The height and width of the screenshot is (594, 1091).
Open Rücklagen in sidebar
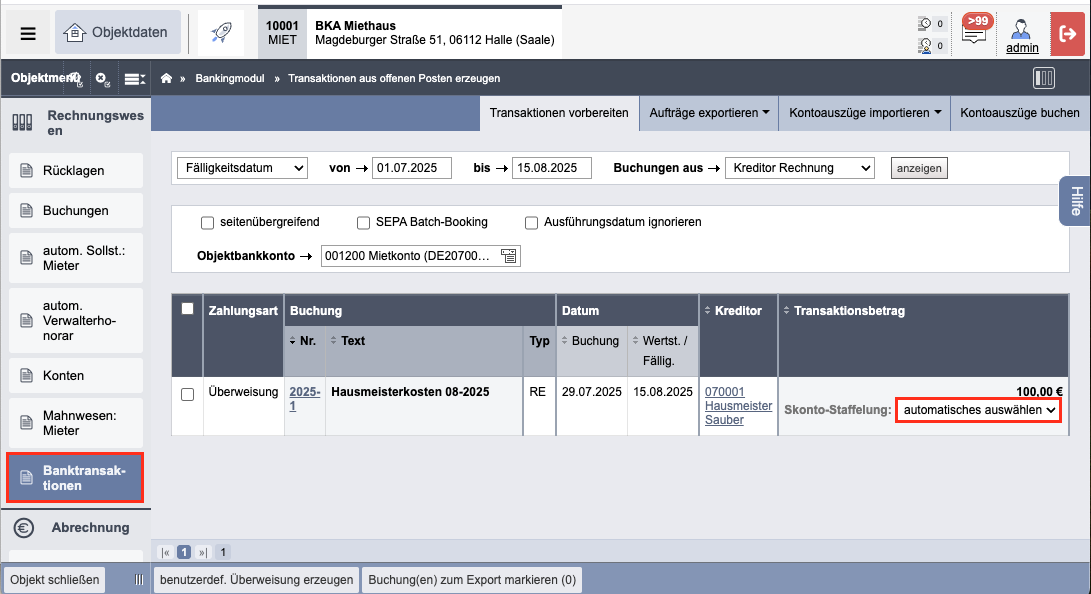76,170
